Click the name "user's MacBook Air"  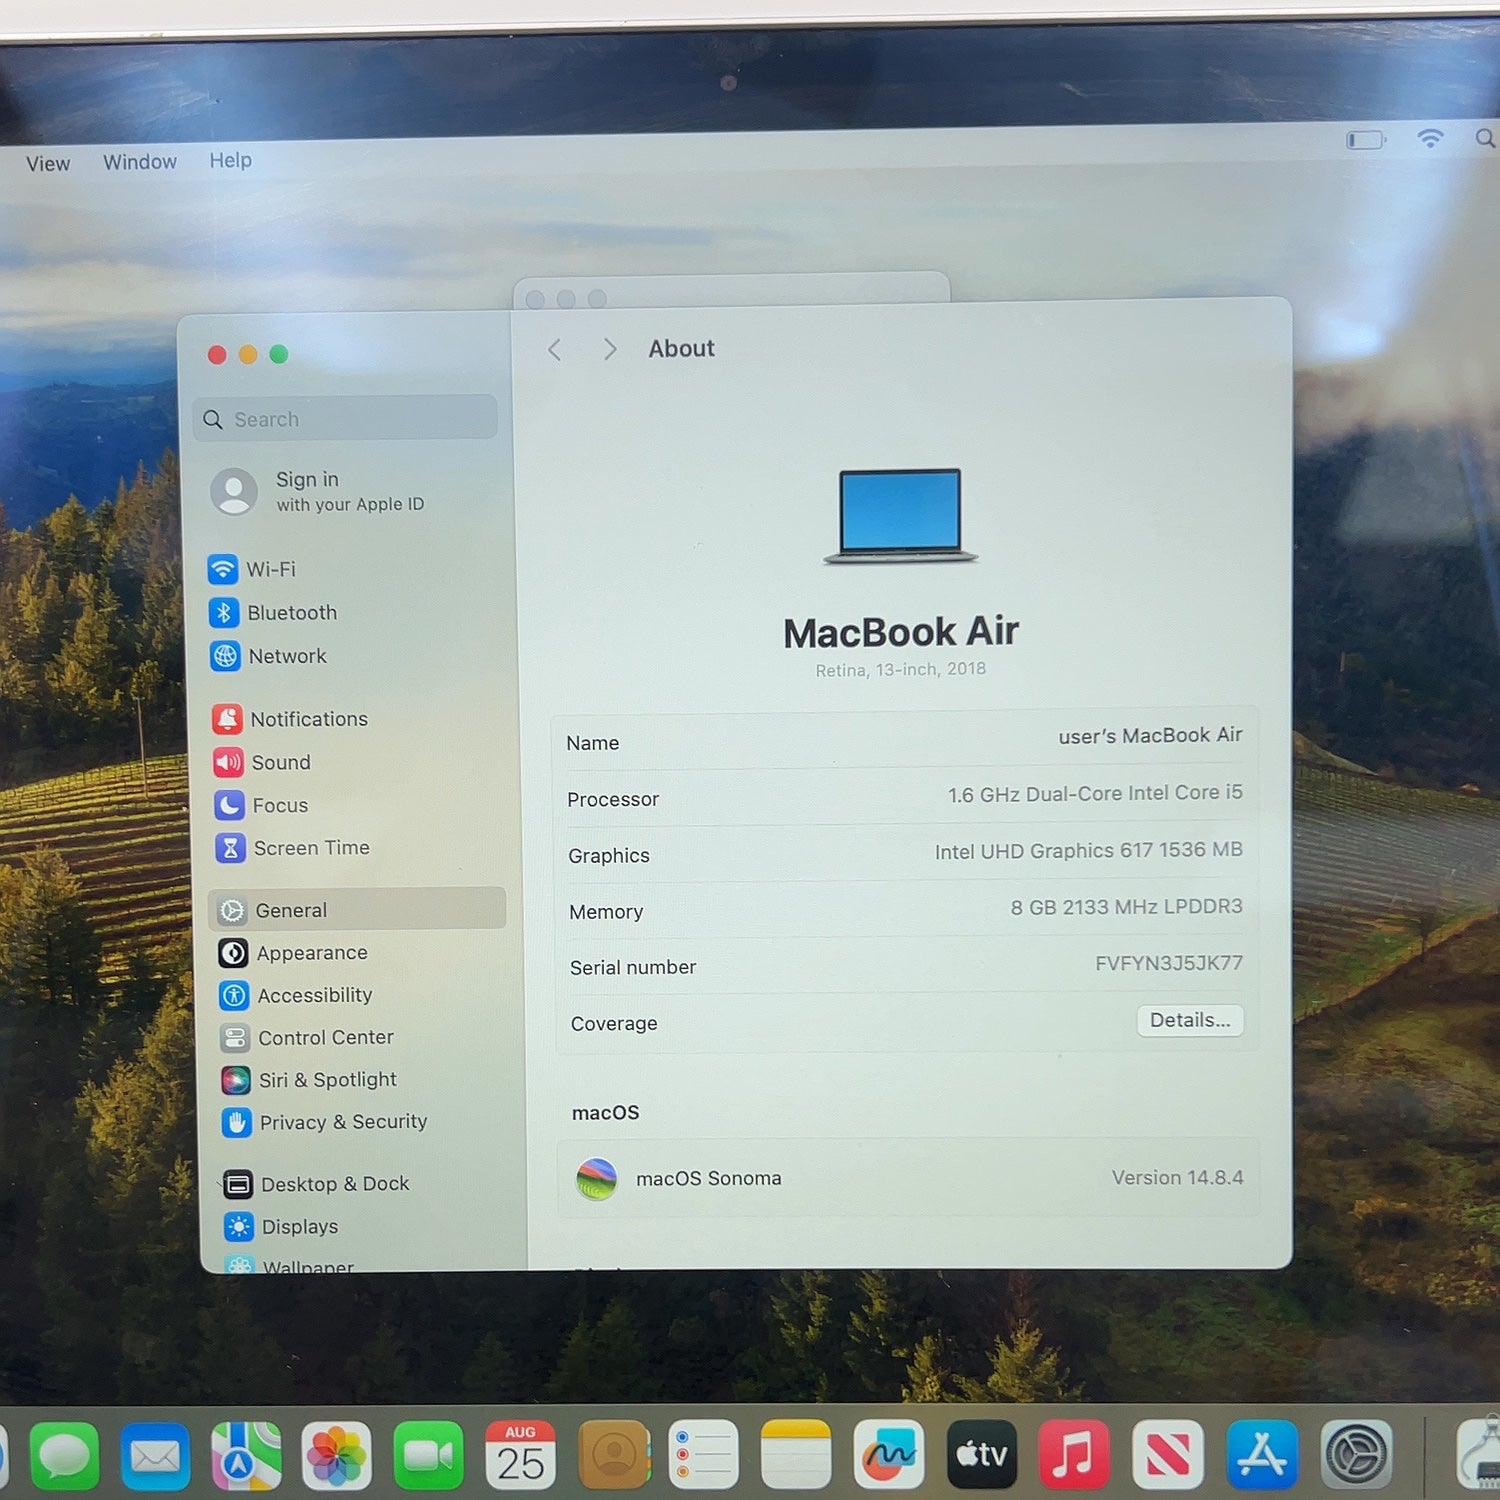1150,736
